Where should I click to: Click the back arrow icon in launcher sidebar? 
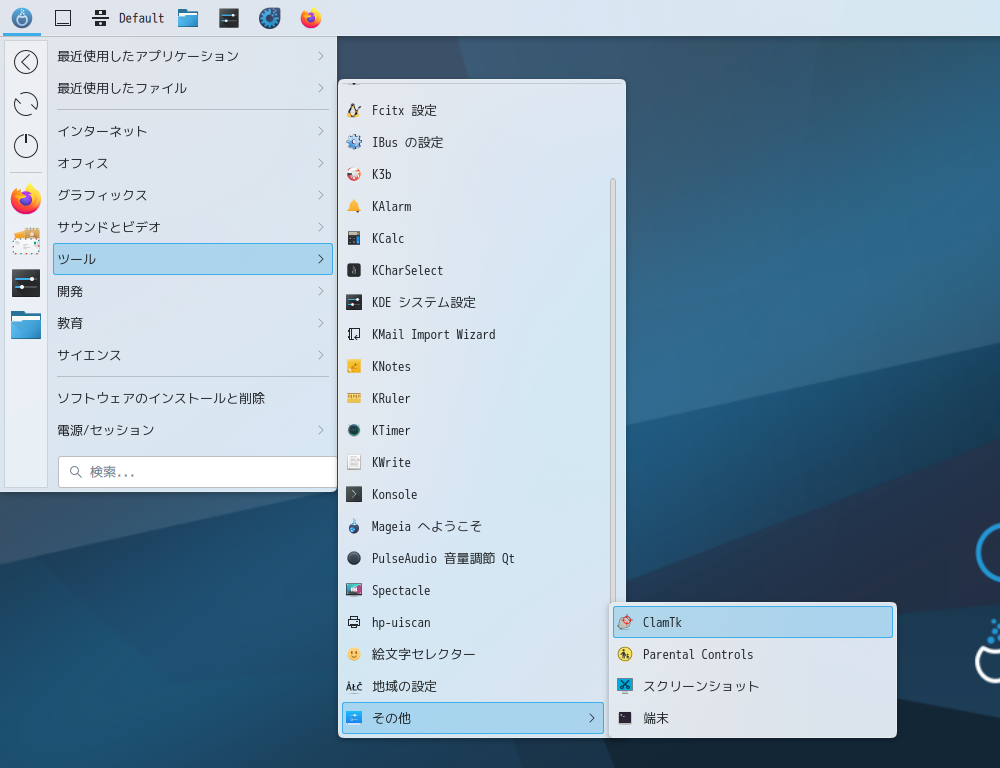pyautogui.click(x=26, y=62)
